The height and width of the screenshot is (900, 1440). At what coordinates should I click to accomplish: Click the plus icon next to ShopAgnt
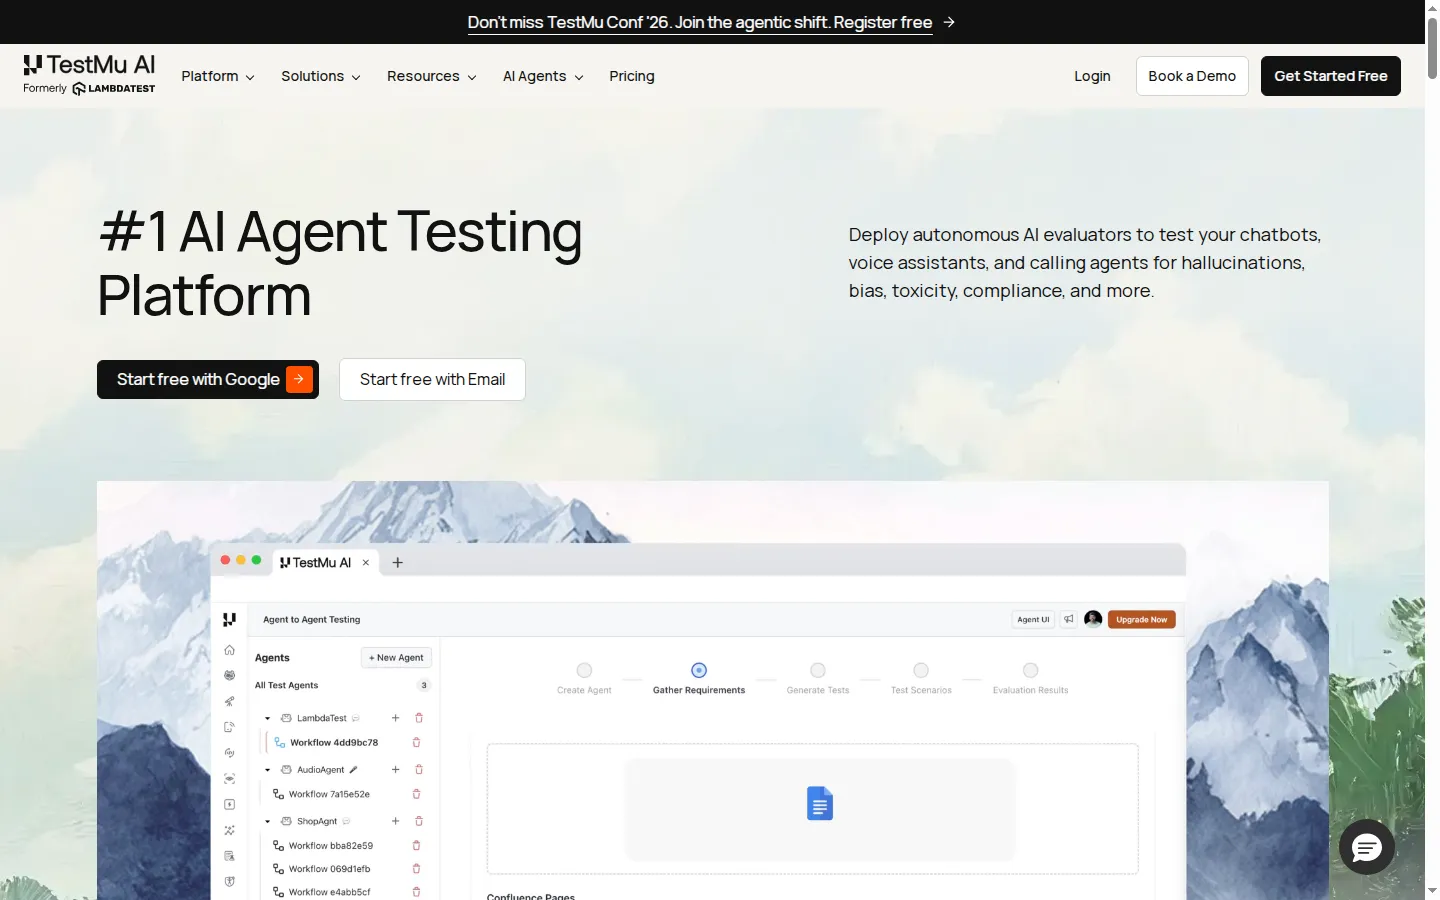point(395,821)
